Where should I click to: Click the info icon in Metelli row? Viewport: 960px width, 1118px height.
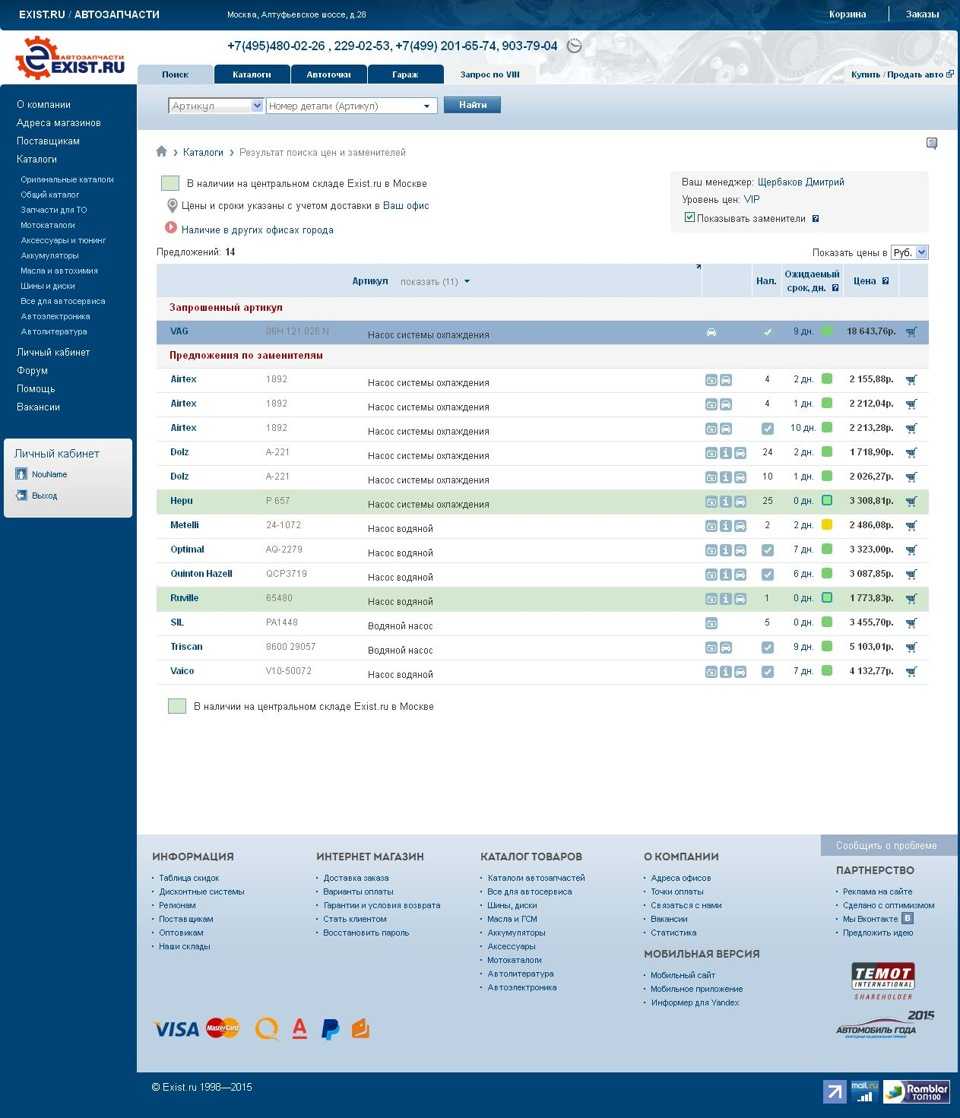pyautogui.click(x=725, y=526)
